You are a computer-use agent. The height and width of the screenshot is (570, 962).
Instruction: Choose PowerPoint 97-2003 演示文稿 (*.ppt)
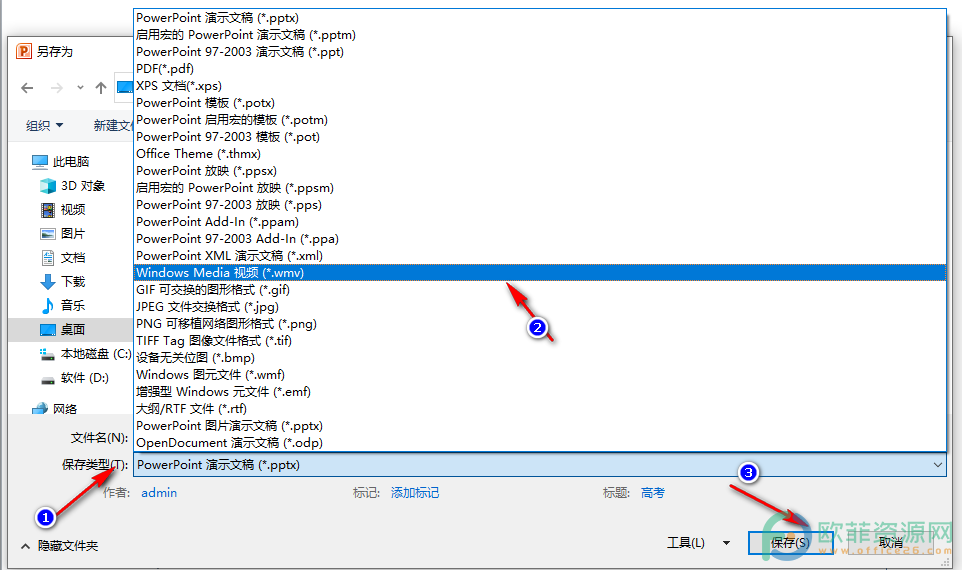(540, 52)
